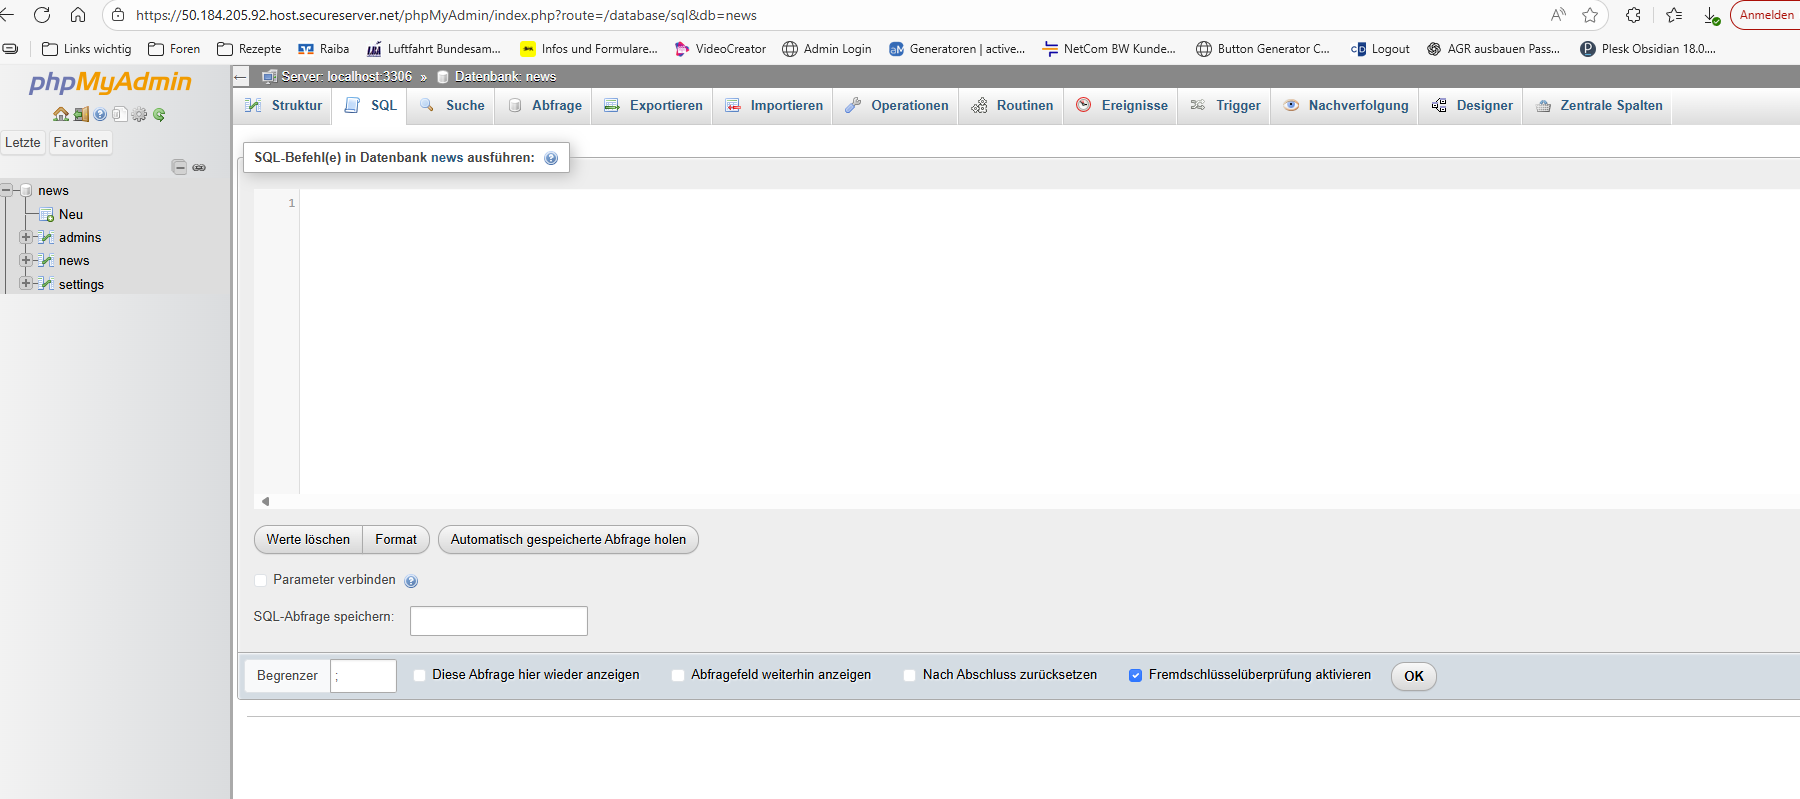Screen dimensions: 1800x799
Task: Open the settings gear icon in sidebar
Action: (x=139, y=114)
